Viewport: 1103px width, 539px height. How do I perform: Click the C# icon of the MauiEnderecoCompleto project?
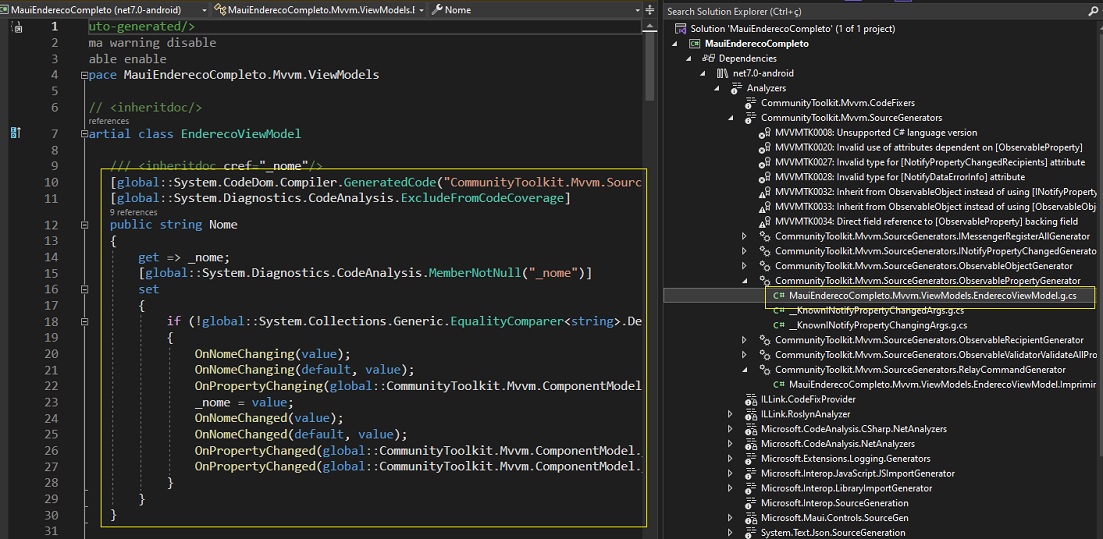694,44
